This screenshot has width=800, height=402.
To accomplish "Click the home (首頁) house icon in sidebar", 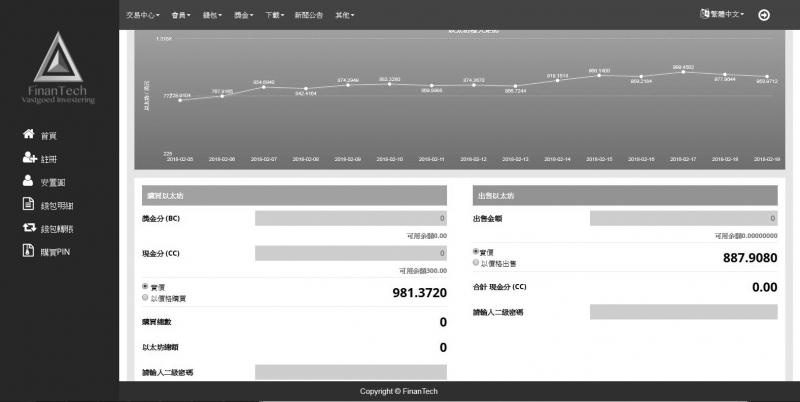I will coord(28,135).
